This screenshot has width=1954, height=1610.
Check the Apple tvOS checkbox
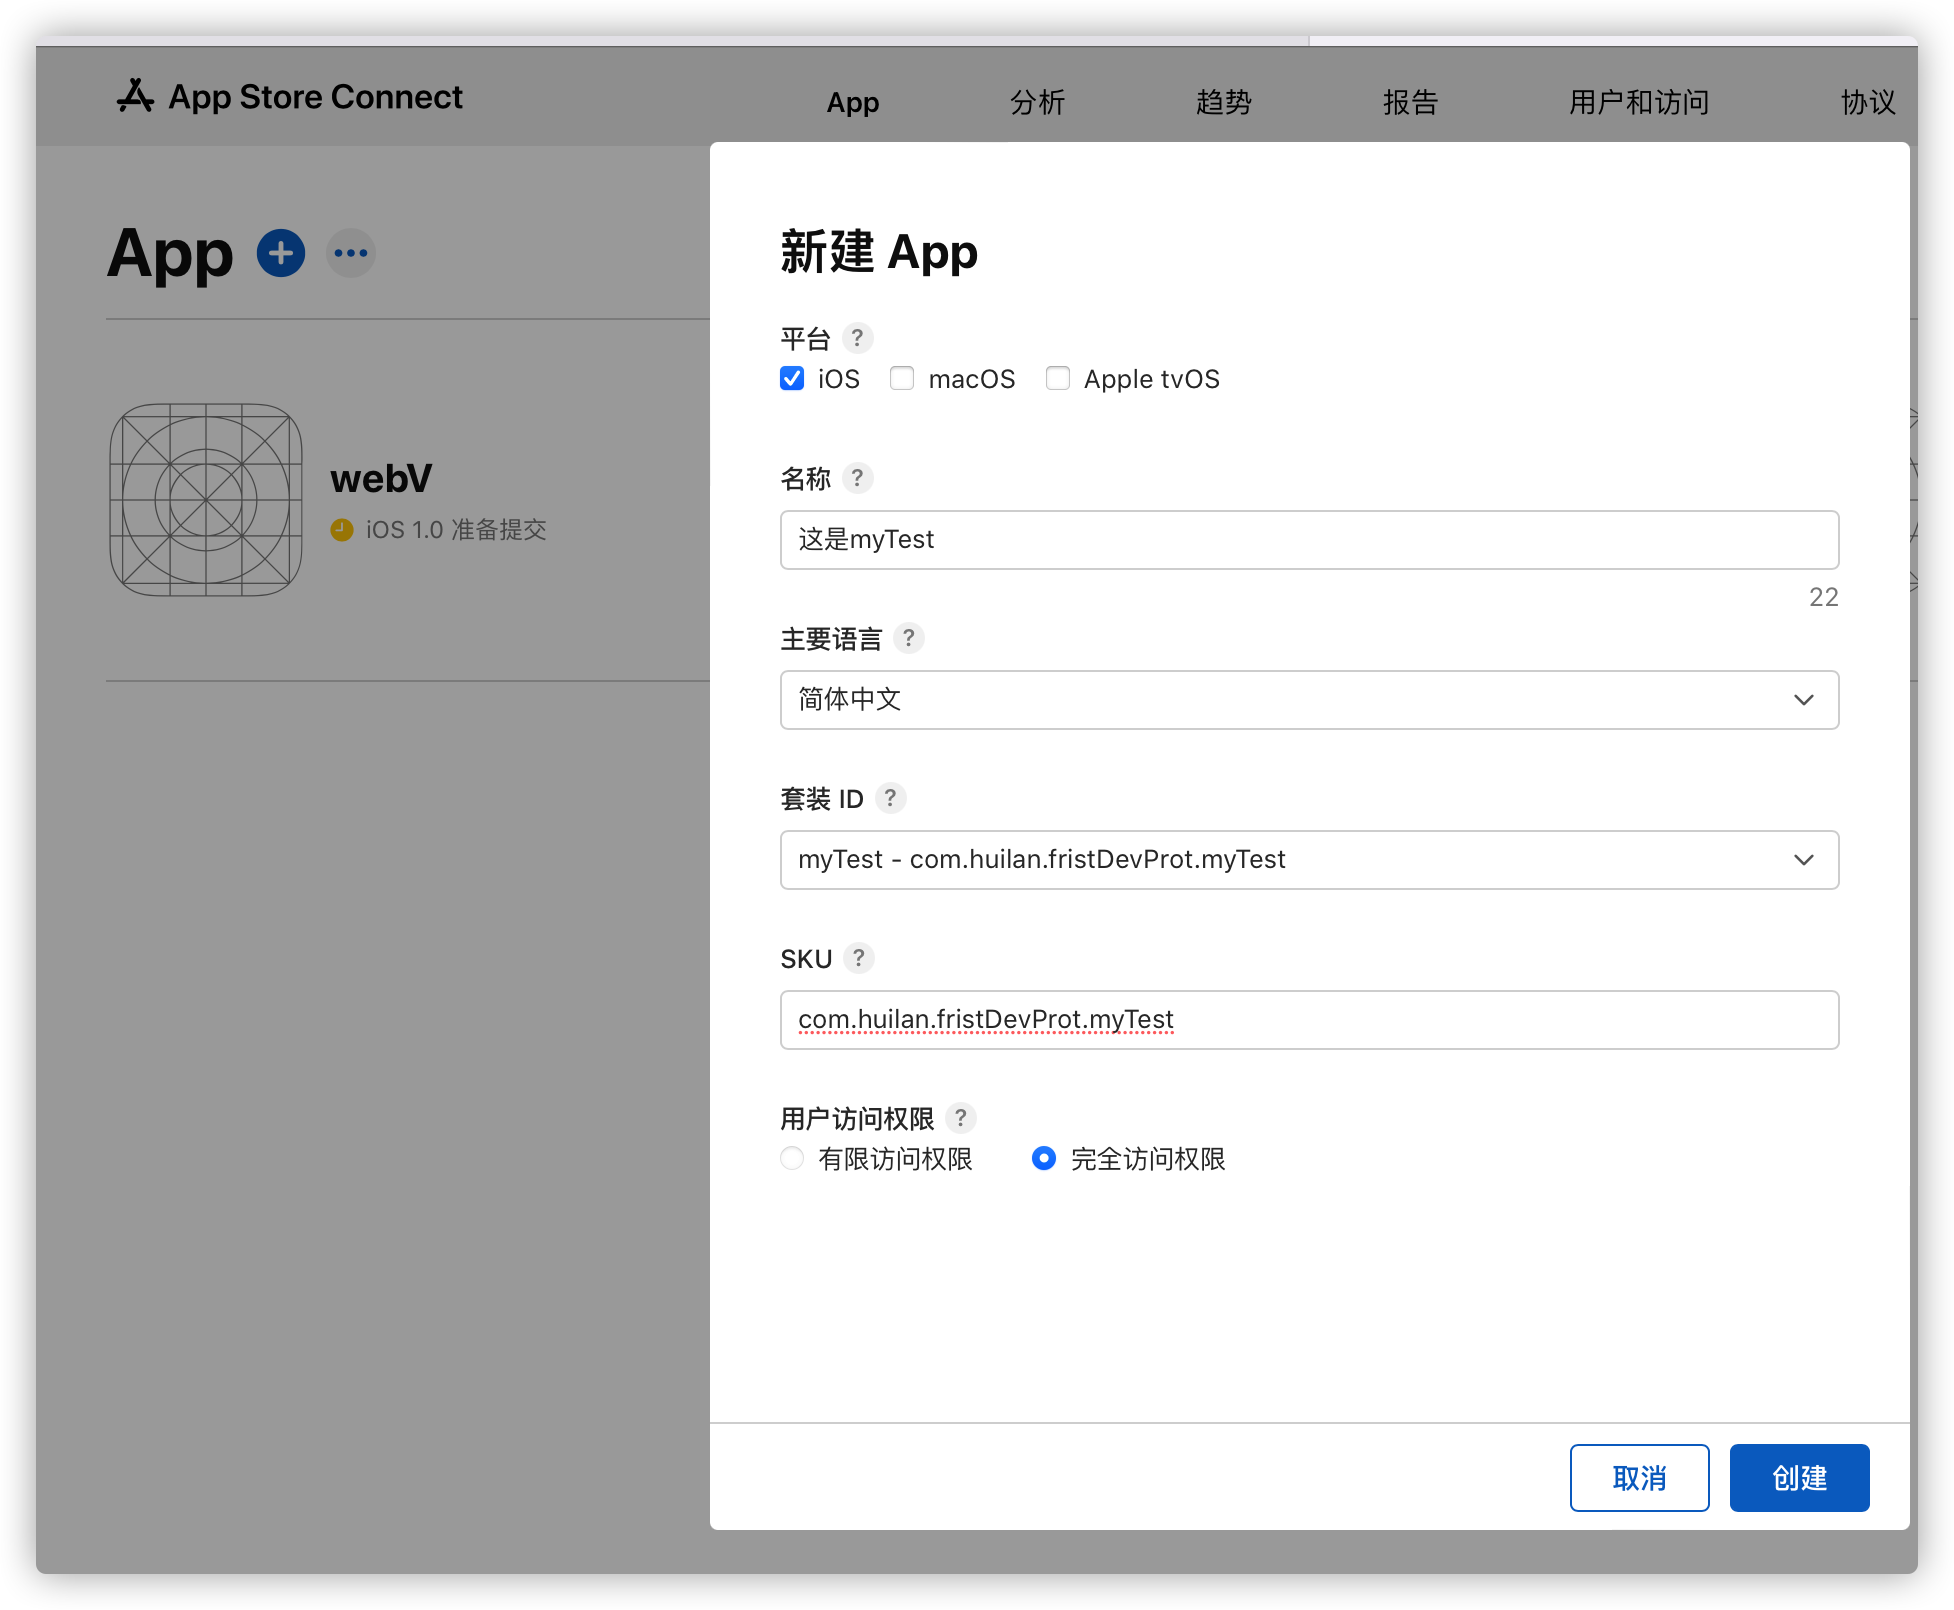click(x=1057, y=379)
